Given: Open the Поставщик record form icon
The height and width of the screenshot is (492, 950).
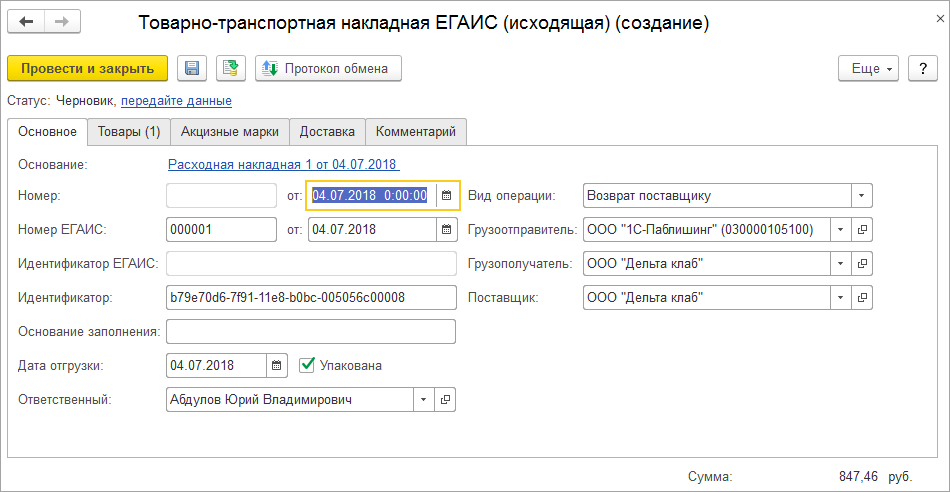Looking at the screenshot, I should pyautogui.click(x=863, y=297).
